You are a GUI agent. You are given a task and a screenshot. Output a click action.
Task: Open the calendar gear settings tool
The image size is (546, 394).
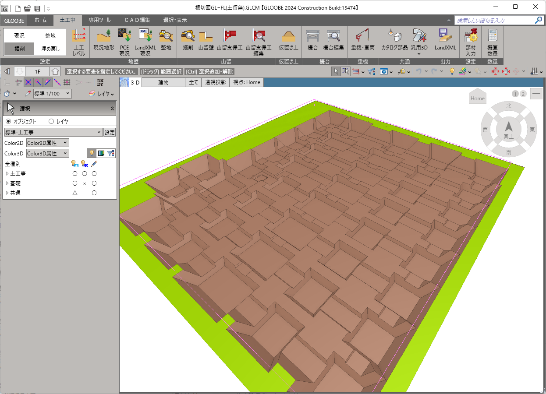click(x=470, y=42)
